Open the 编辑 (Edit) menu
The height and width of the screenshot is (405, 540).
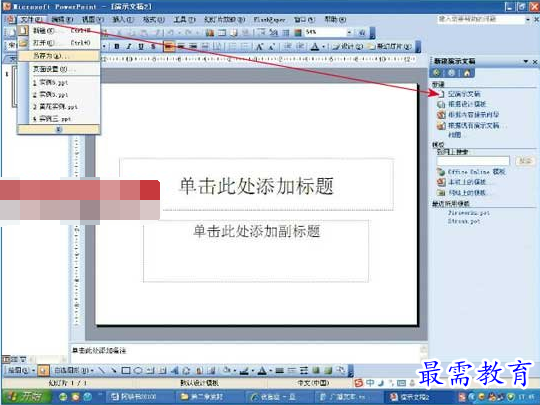click(62, 20)
